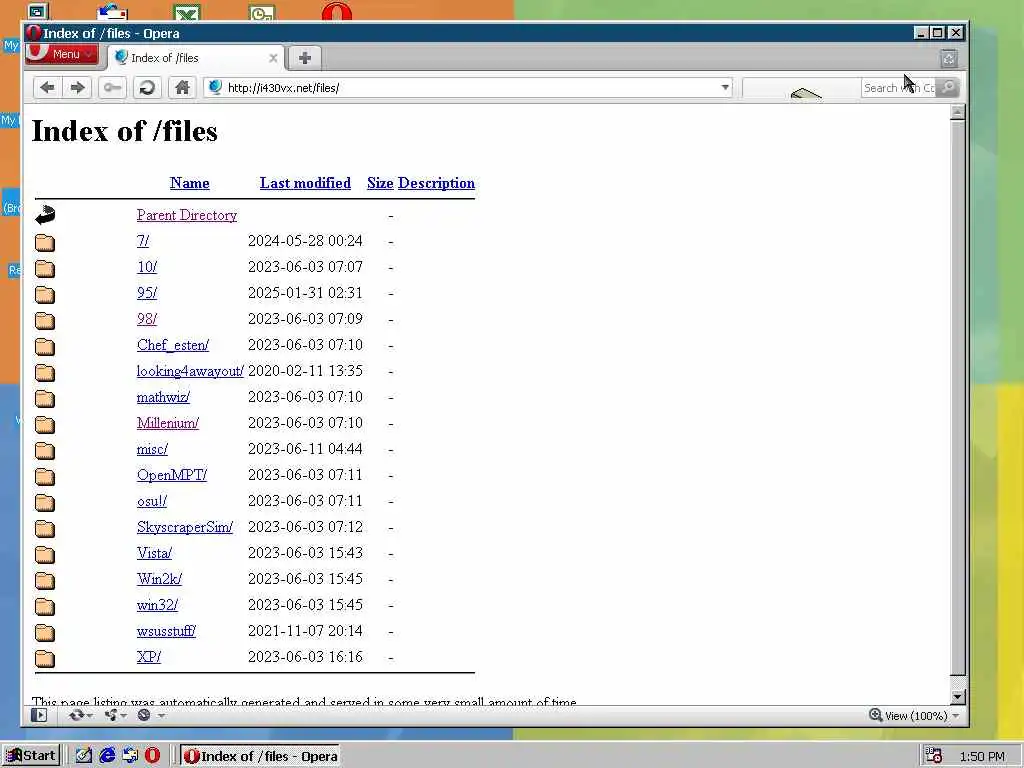Click the sync quick launch icon before Opera

click(x=130, y=756)
